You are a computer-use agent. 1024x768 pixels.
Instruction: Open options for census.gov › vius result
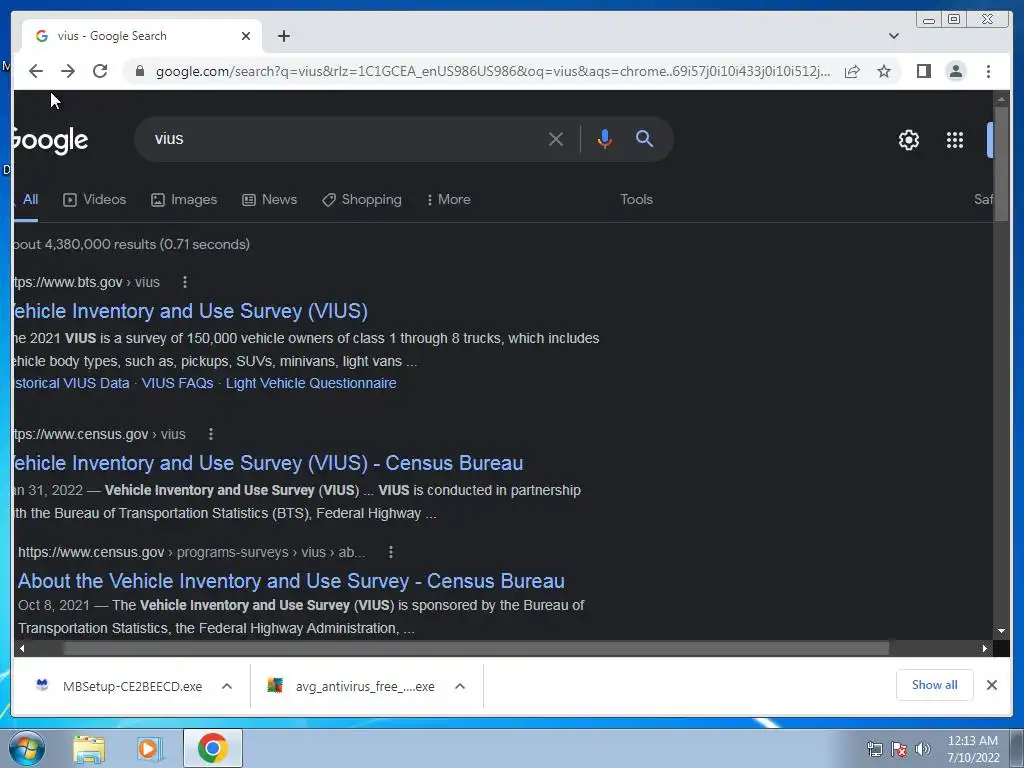tap(210, 434)
